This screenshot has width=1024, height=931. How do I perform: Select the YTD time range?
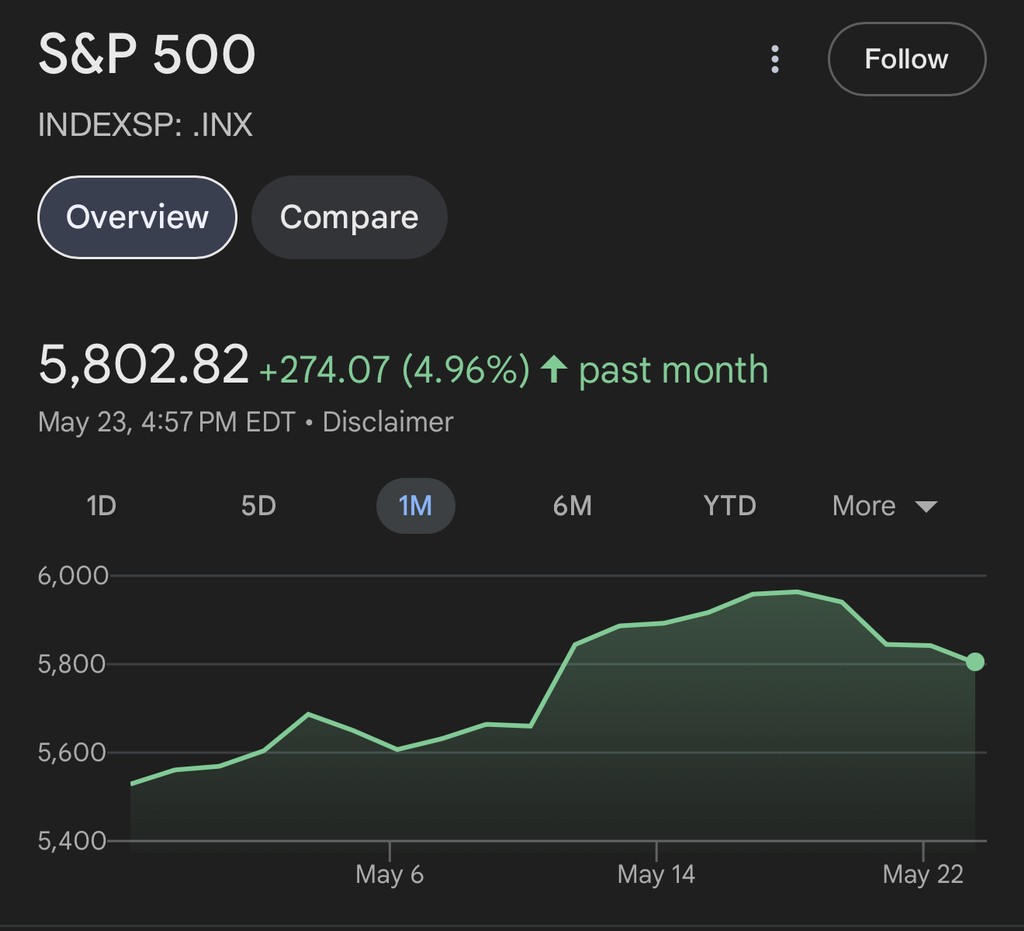click(729, 506)
